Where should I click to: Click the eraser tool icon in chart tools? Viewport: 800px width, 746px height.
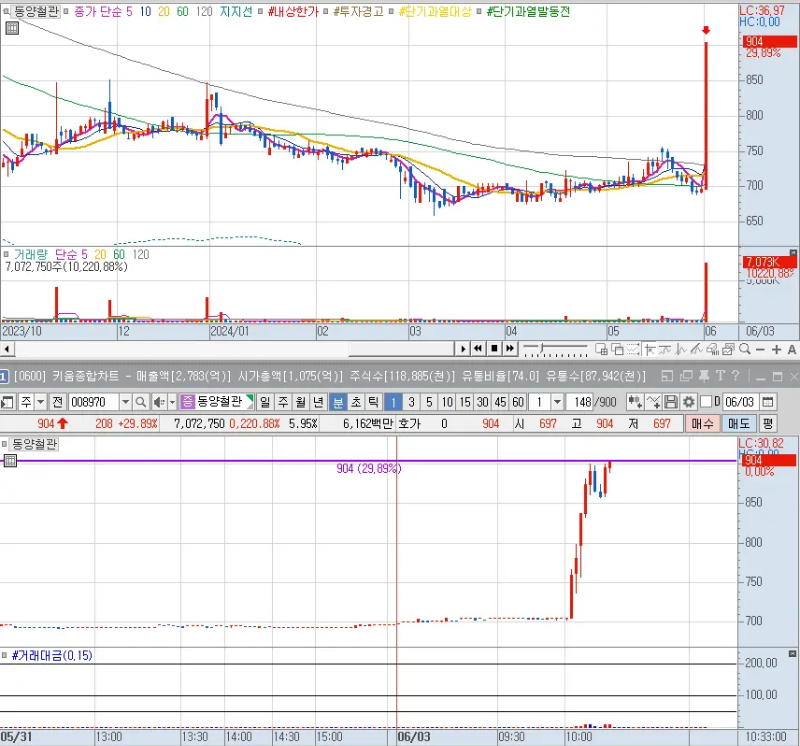coord(712,349)
